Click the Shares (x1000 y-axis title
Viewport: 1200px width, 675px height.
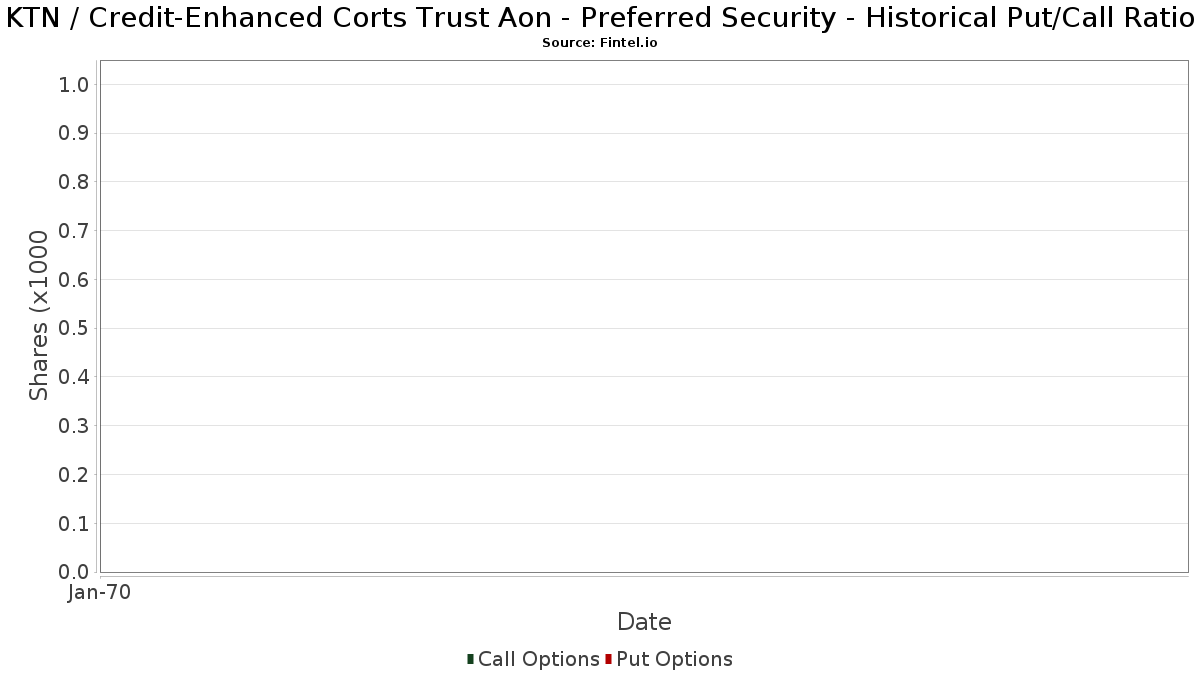click(39, 315)
